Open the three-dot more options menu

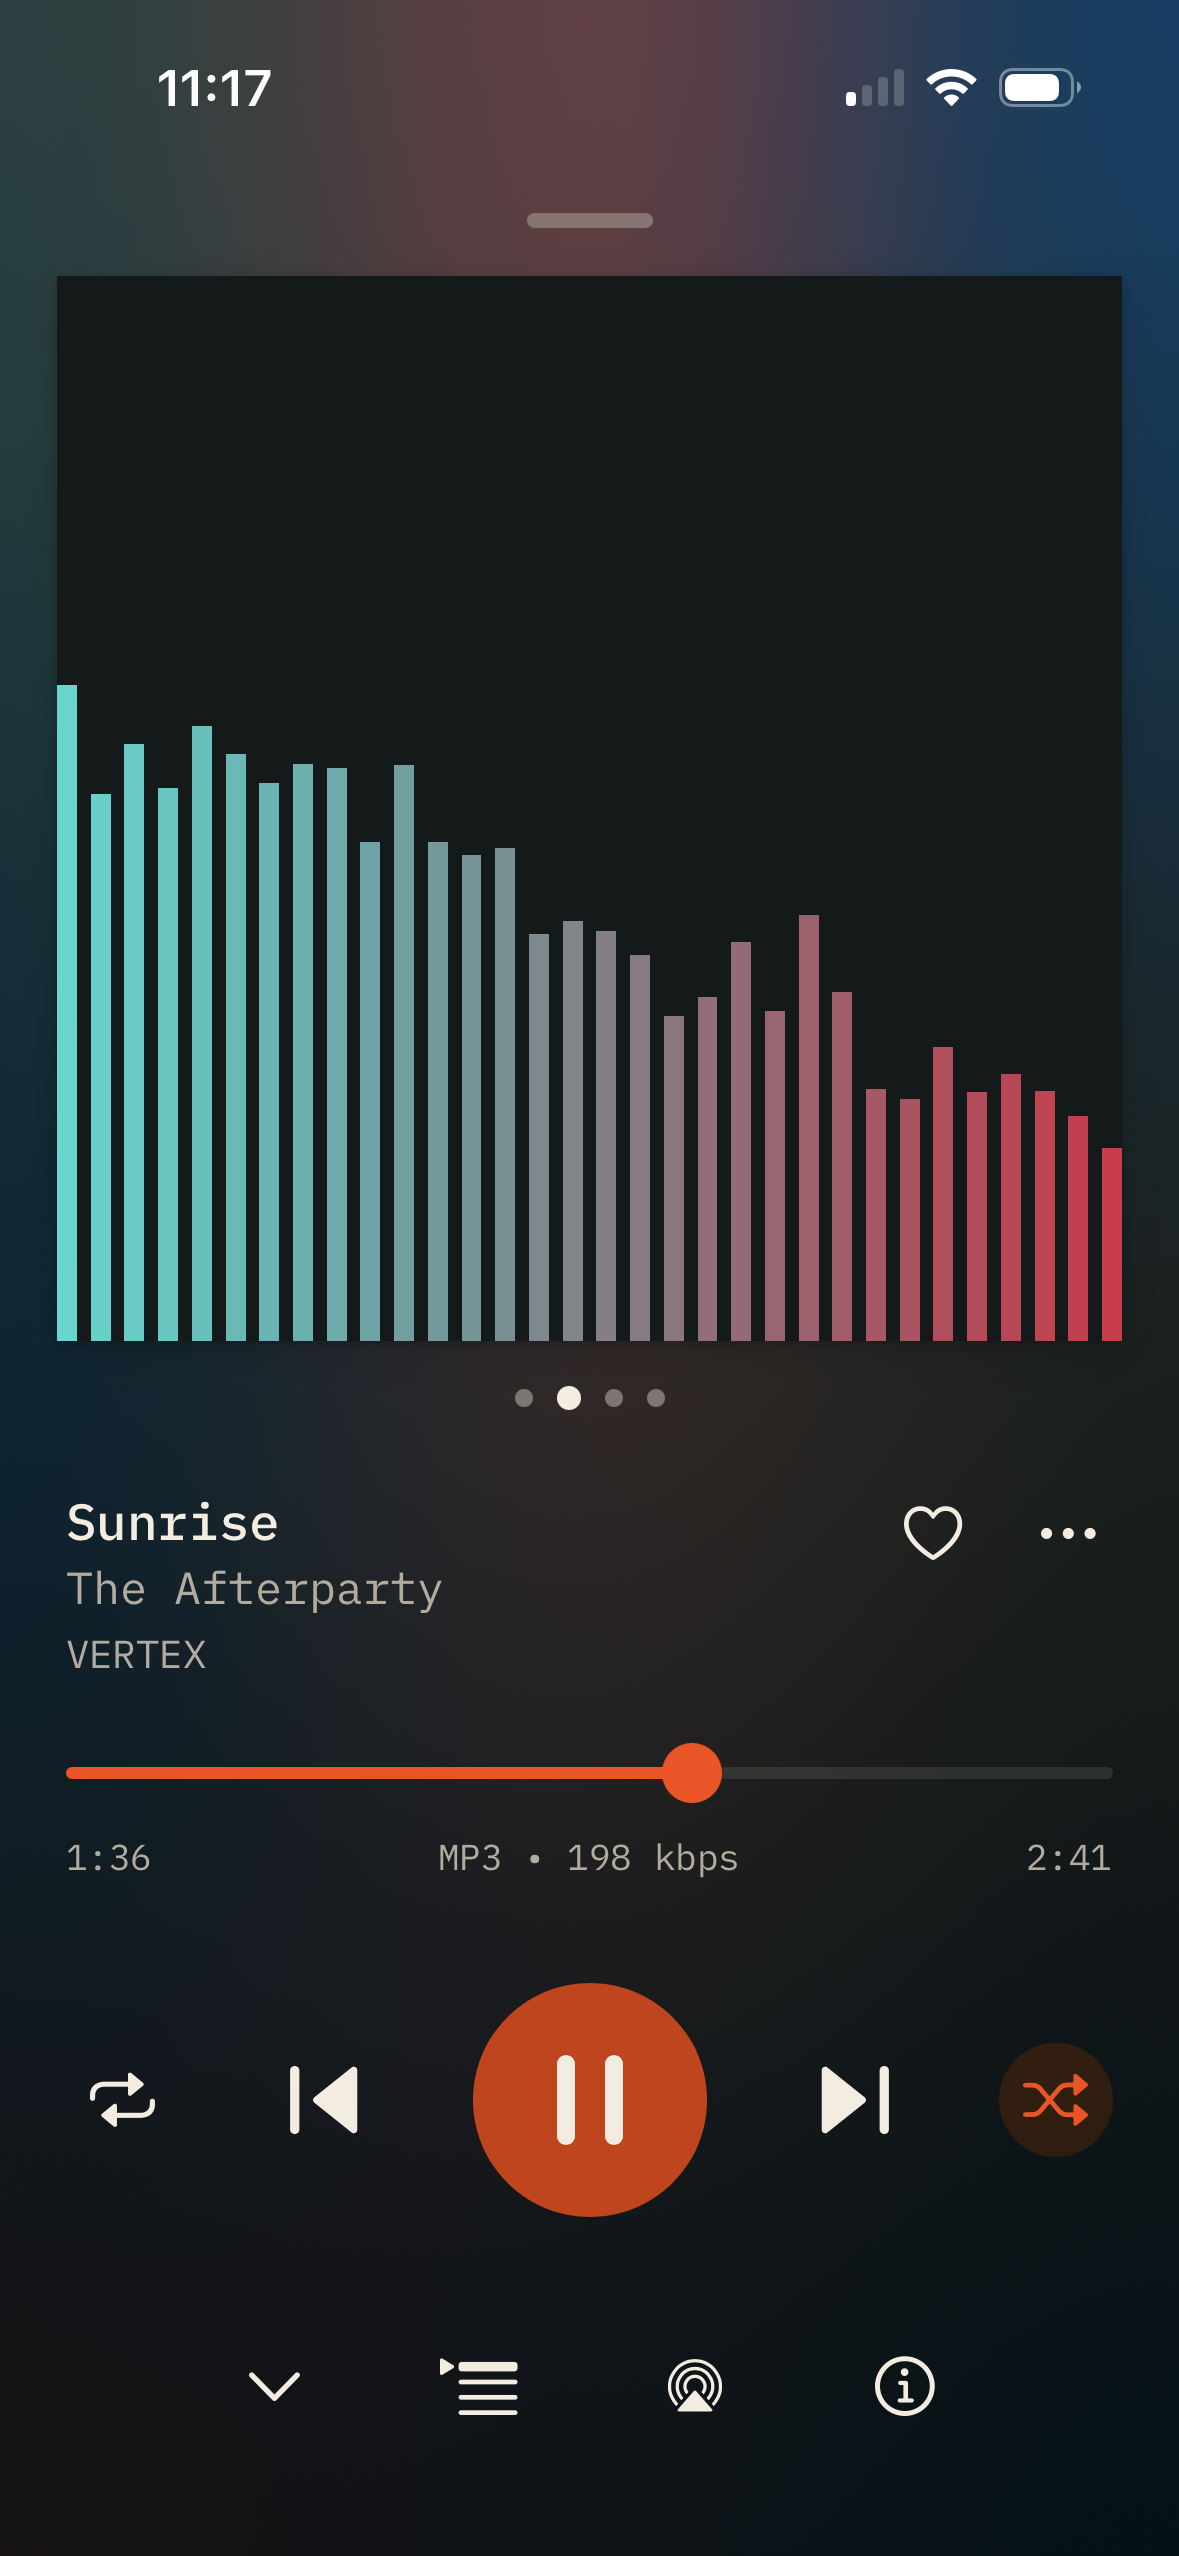coord(1068,1533)
